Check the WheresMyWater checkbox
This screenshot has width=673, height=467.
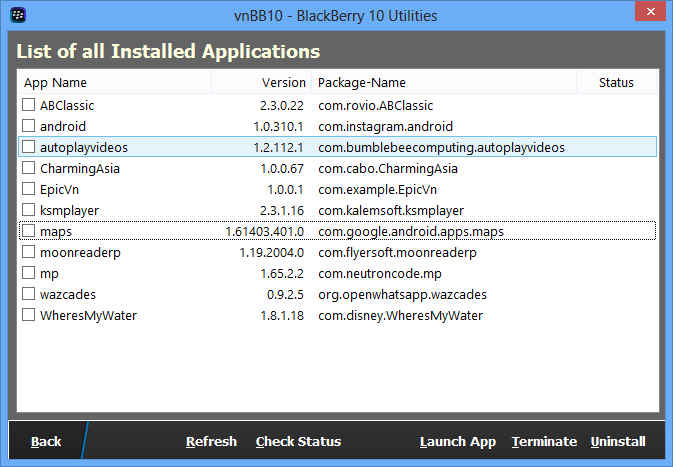28,315
